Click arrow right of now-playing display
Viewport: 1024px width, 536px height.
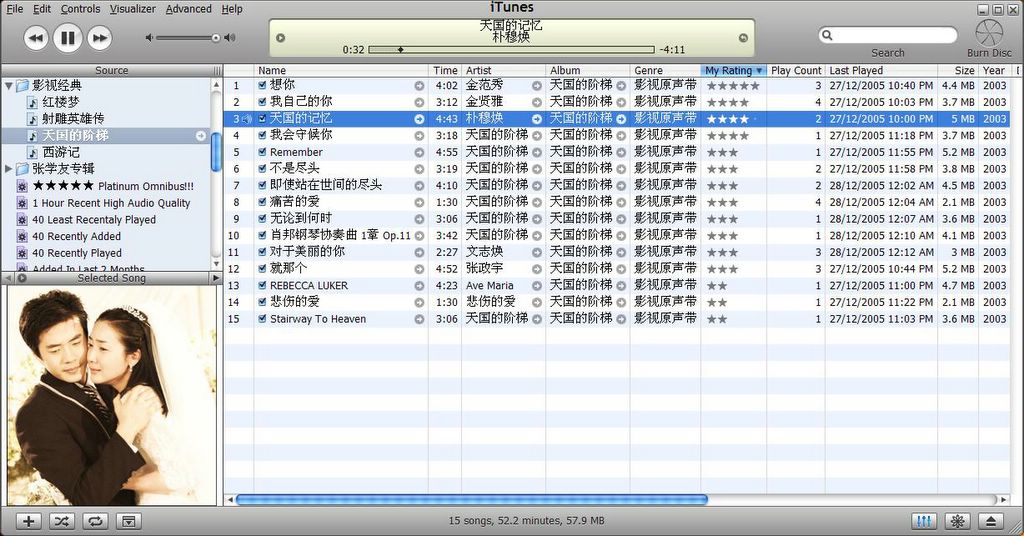pyautogui.click(x=743, y=38)
